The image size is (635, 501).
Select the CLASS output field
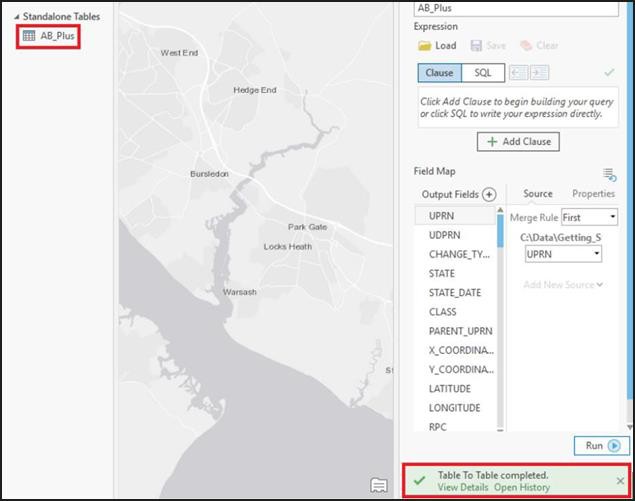pos(455,312)
